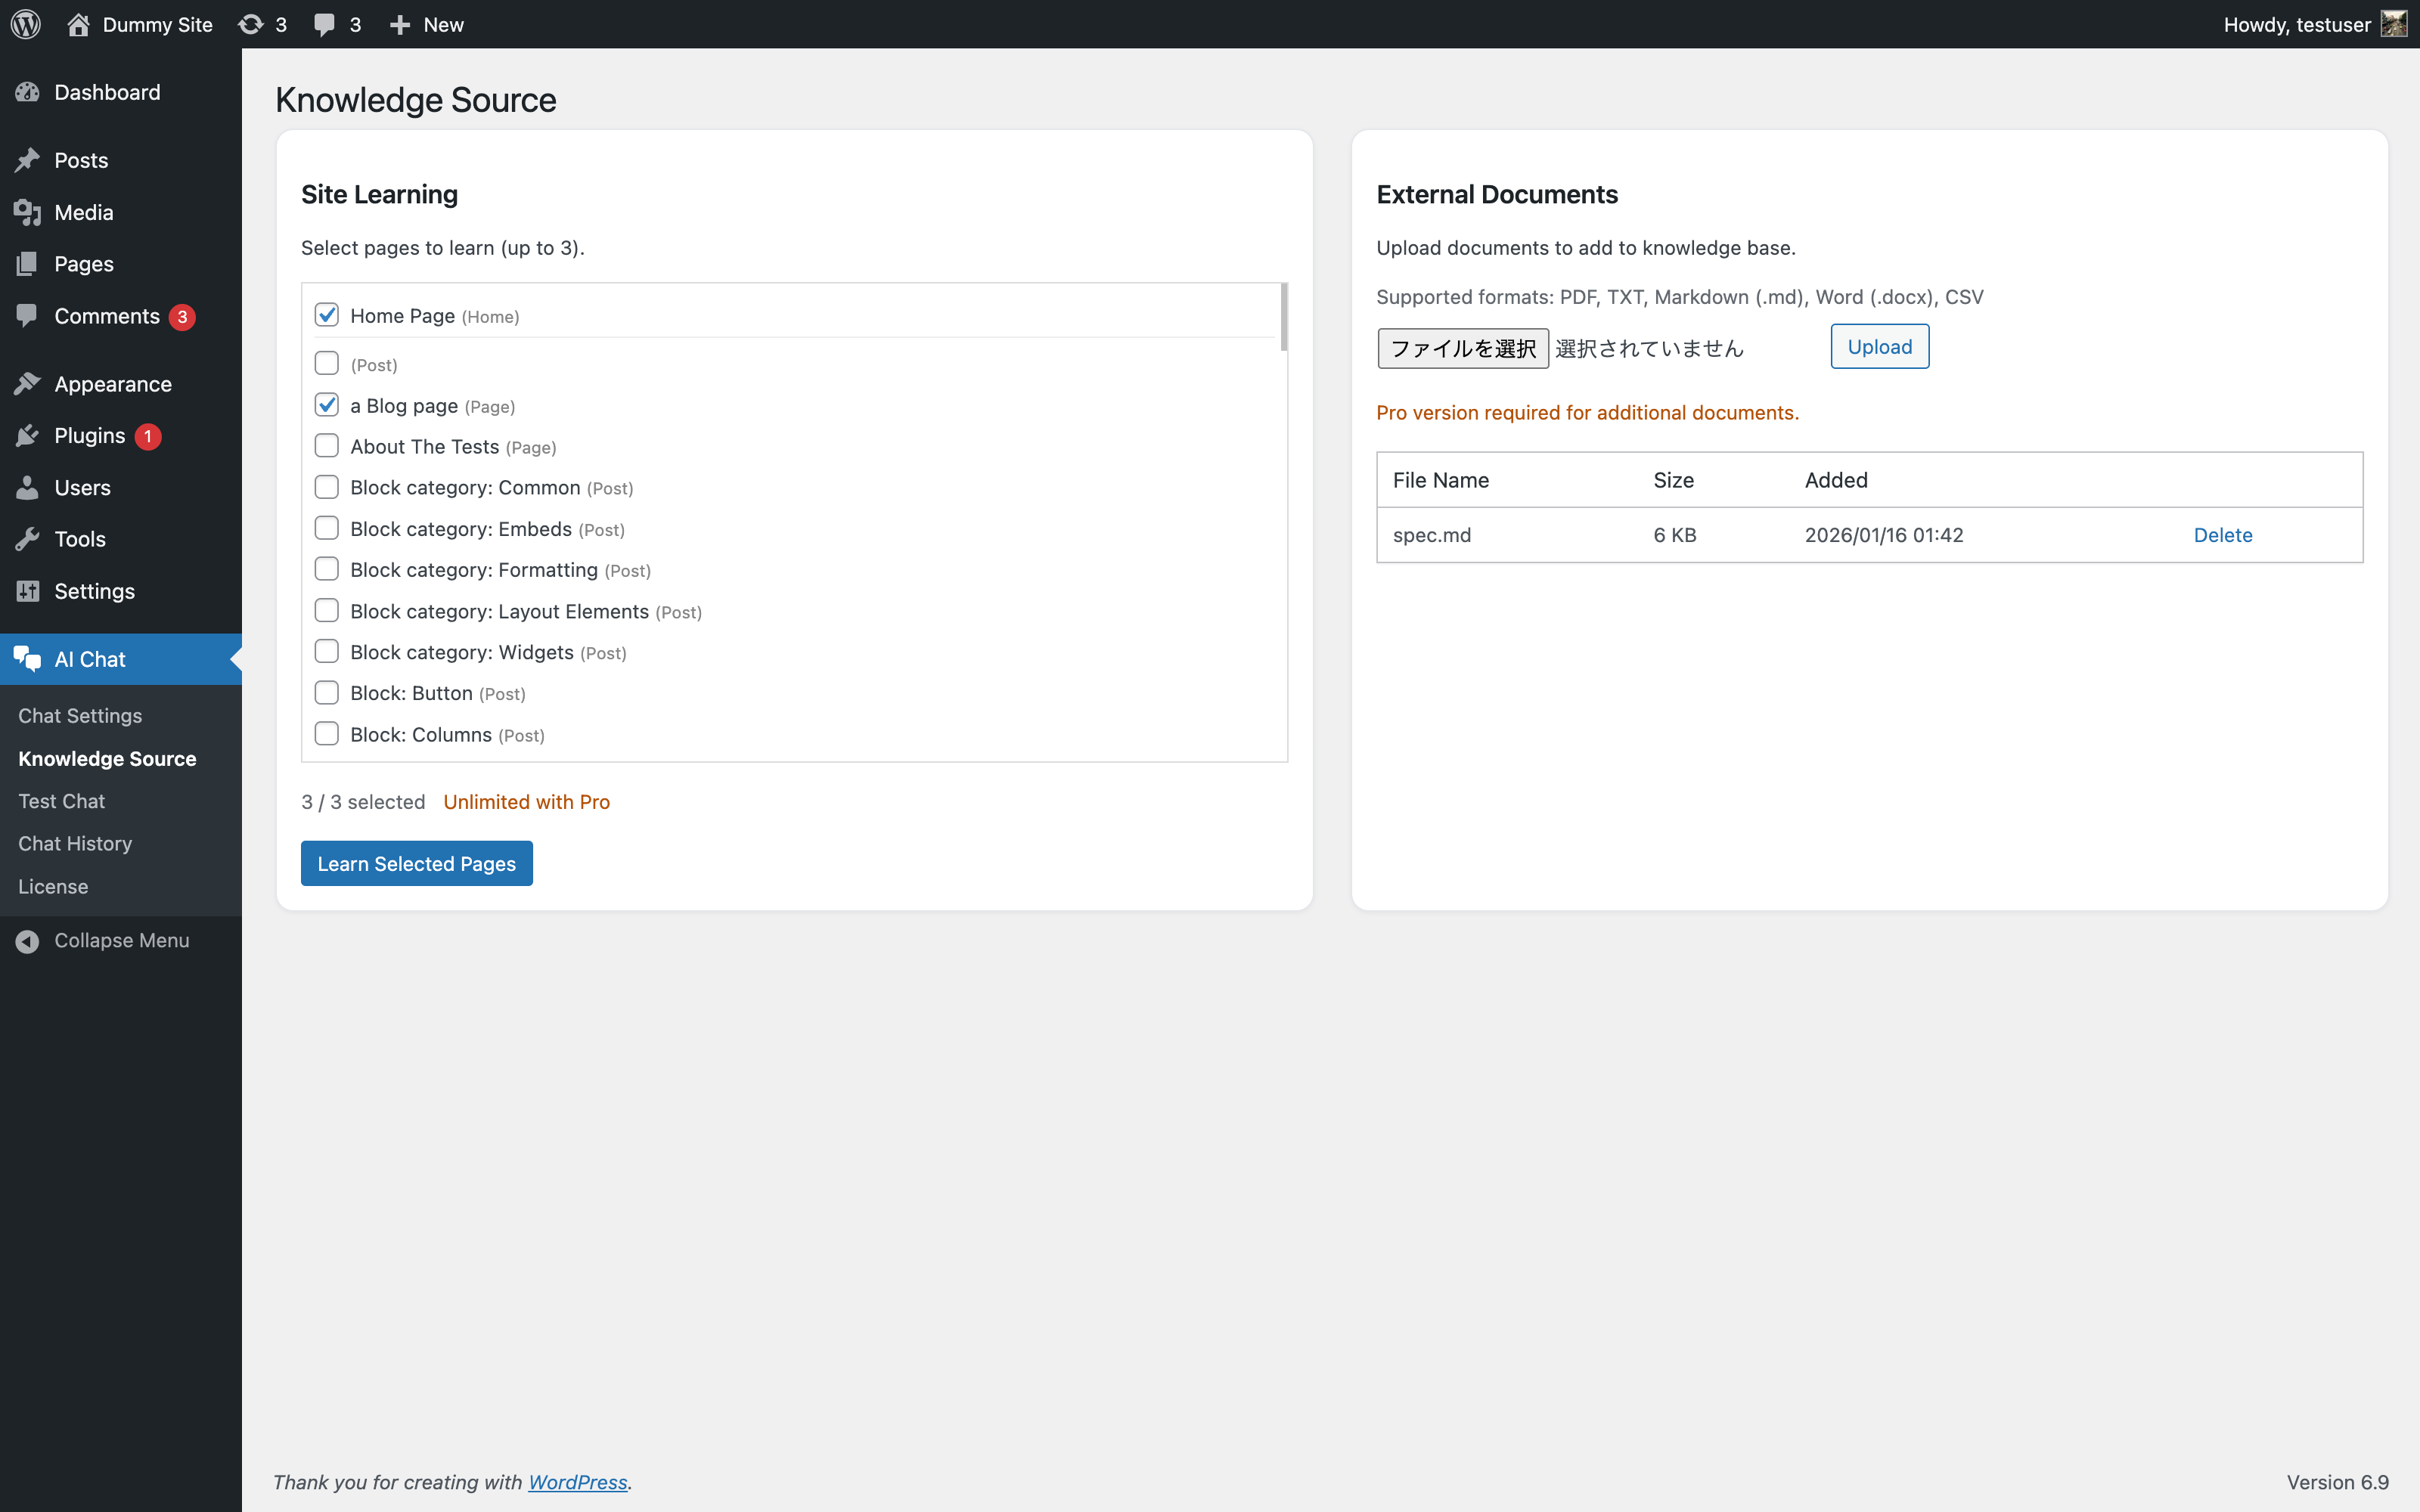Click the Tools wrench icon

pyautogui.click(x=27, y=539)
